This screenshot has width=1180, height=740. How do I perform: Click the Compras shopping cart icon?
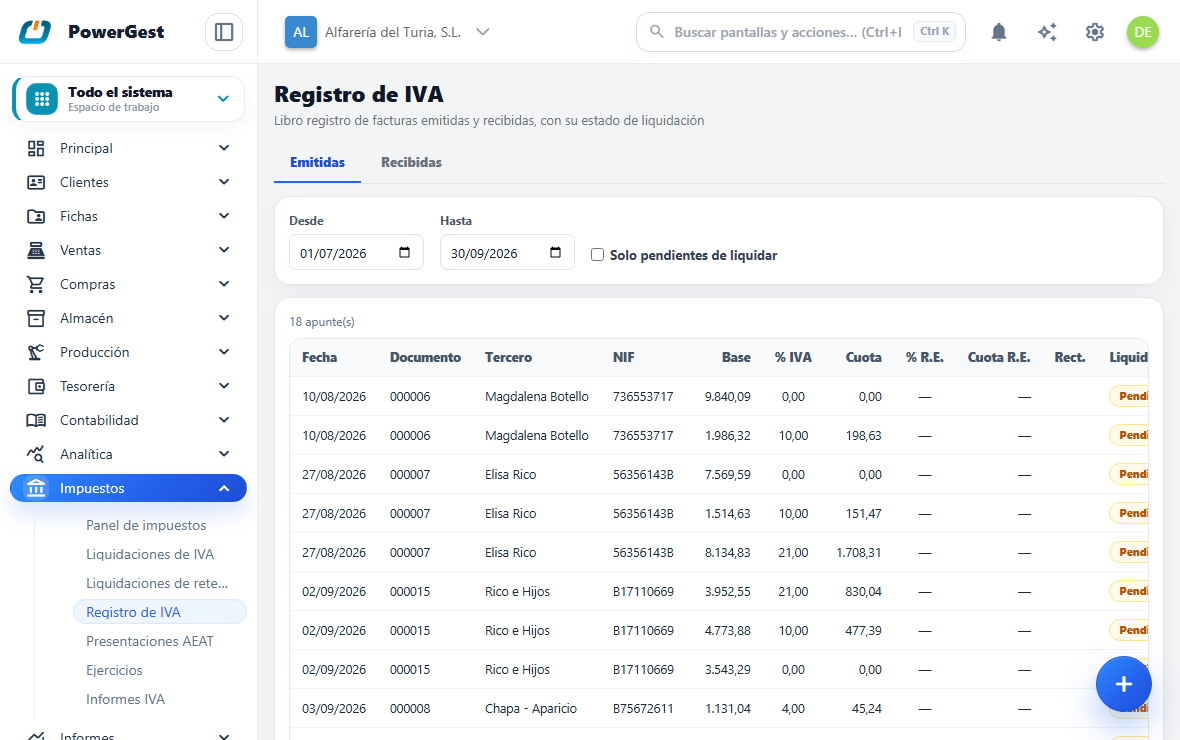pyautogui.click(x=35, y=284)
